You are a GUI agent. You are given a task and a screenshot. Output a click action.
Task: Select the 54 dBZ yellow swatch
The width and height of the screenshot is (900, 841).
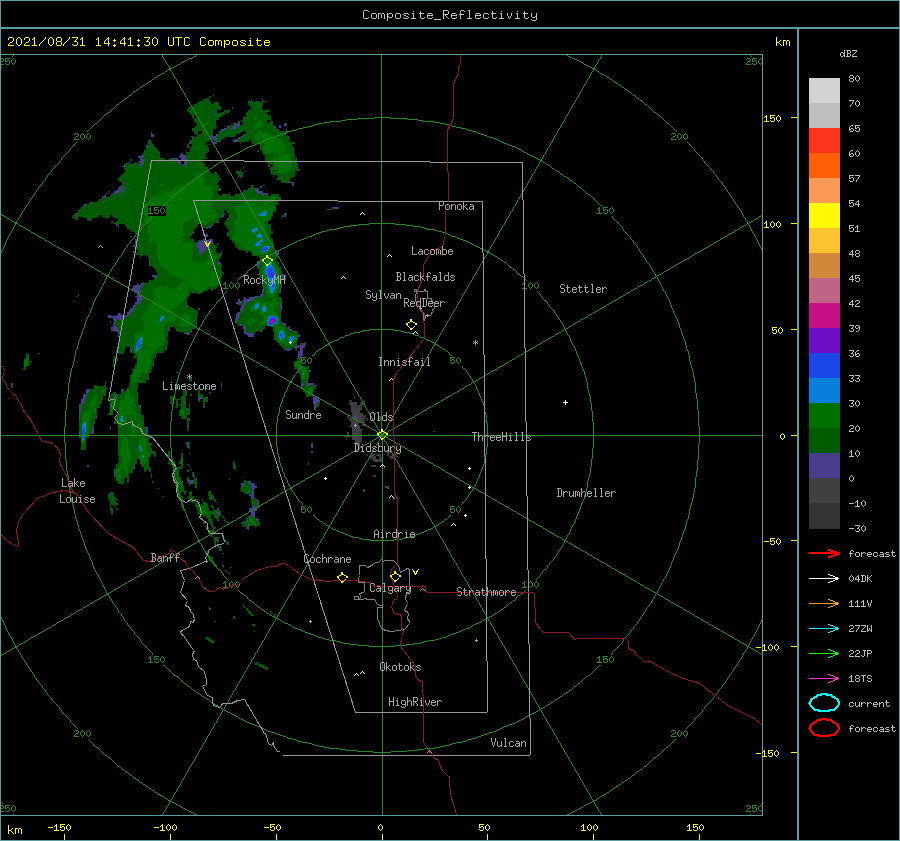824,215
